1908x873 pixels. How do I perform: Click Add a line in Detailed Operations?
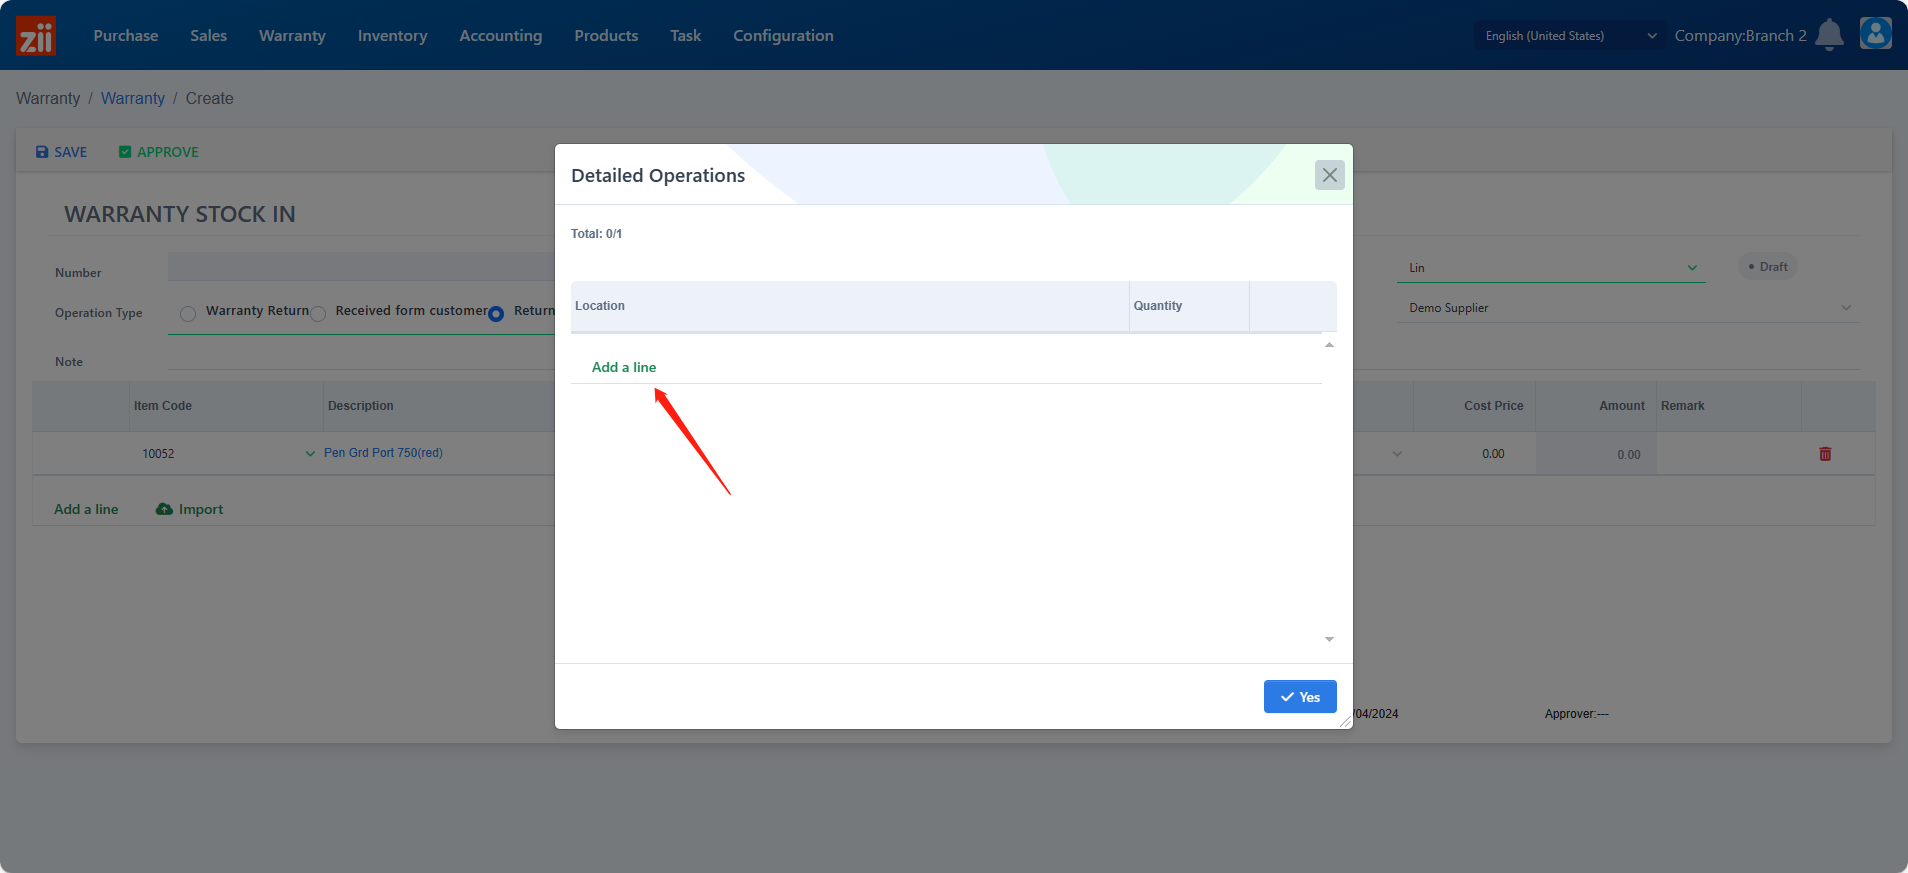(x=624, y=367)
